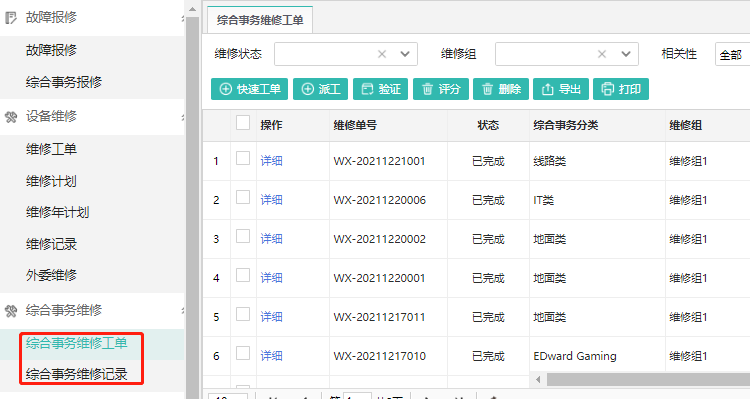Open 外委维修 menu item
The width and height of the screenshot is (750, 399).
click(x=51, y=275)
